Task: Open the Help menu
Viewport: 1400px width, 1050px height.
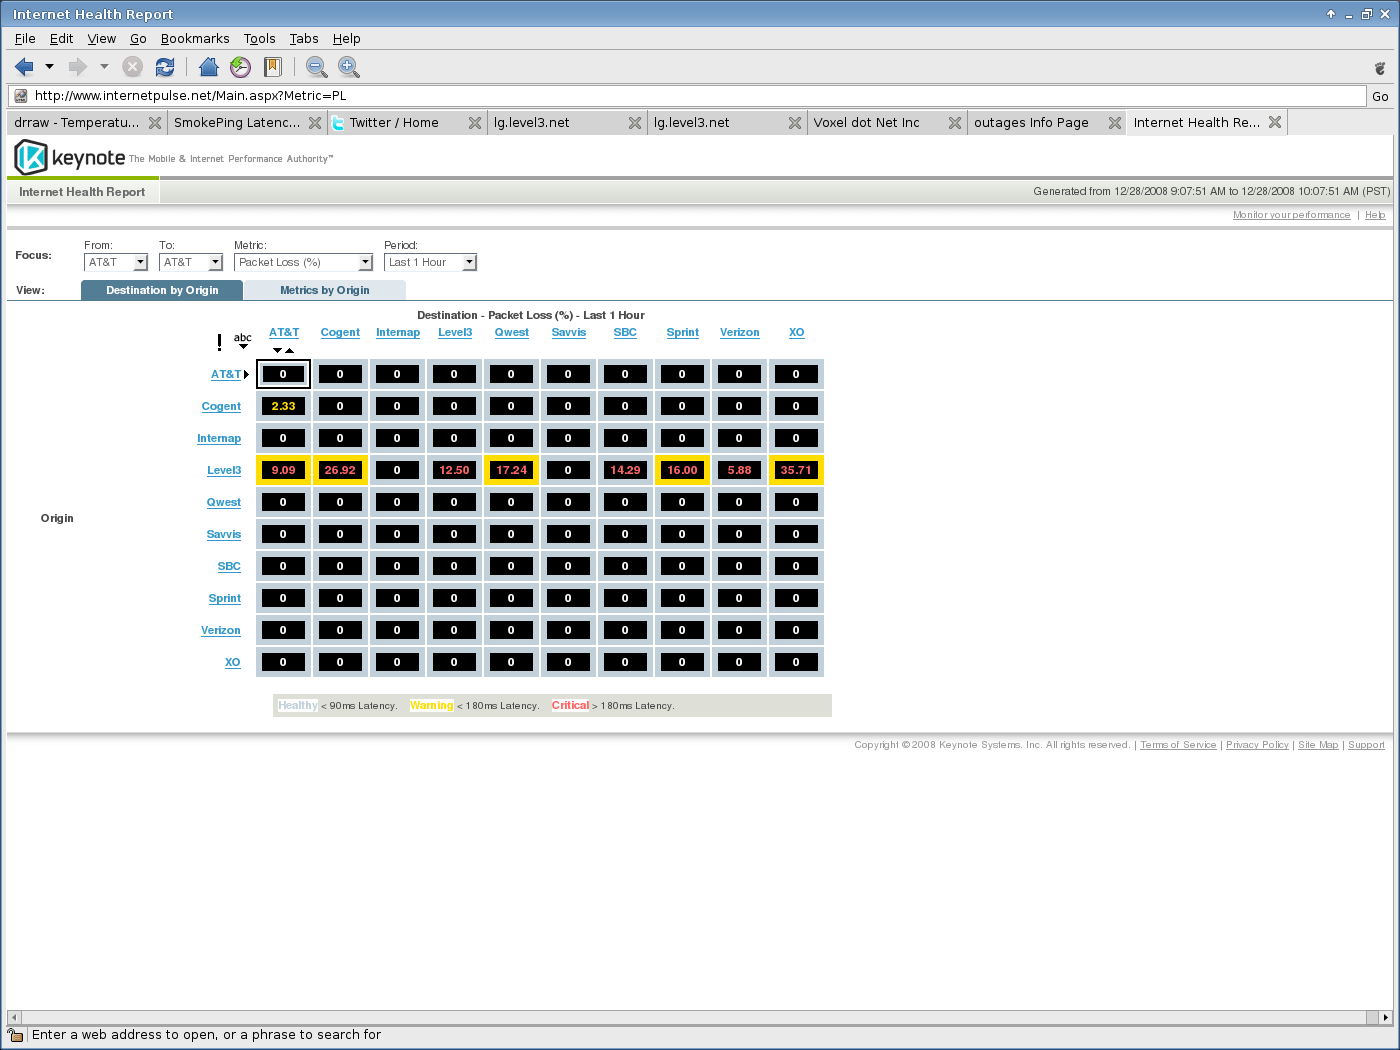Action: click(347, 39)
